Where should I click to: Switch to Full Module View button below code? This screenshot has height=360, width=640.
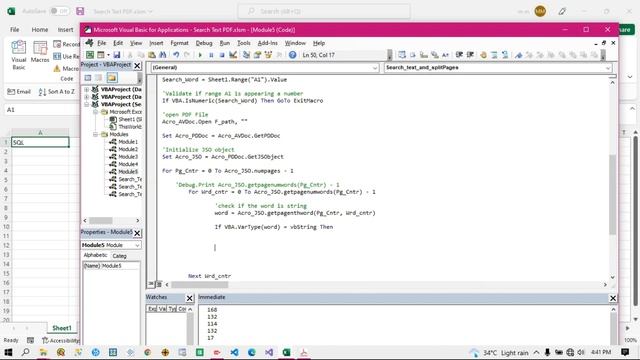tap(159, 284)
